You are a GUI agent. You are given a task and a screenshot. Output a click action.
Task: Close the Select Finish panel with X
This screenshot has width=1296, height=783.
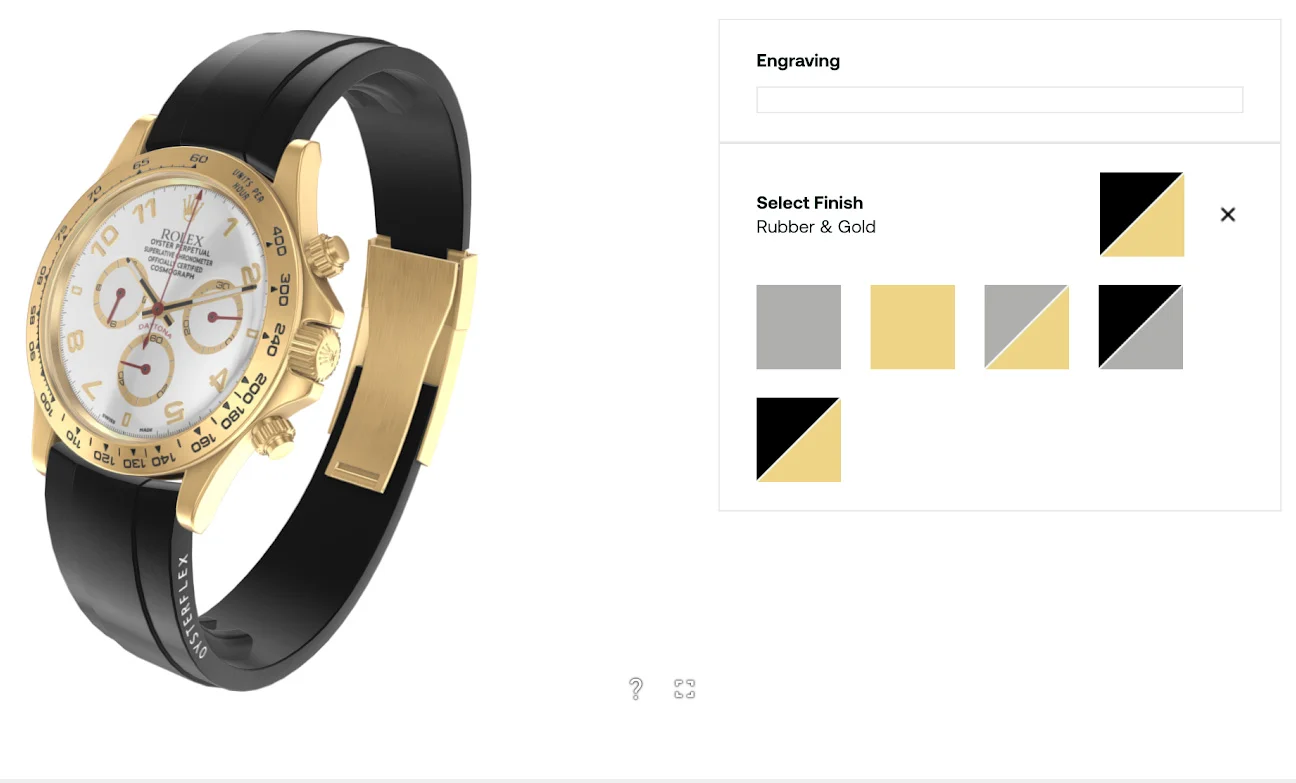(1228, 214)
